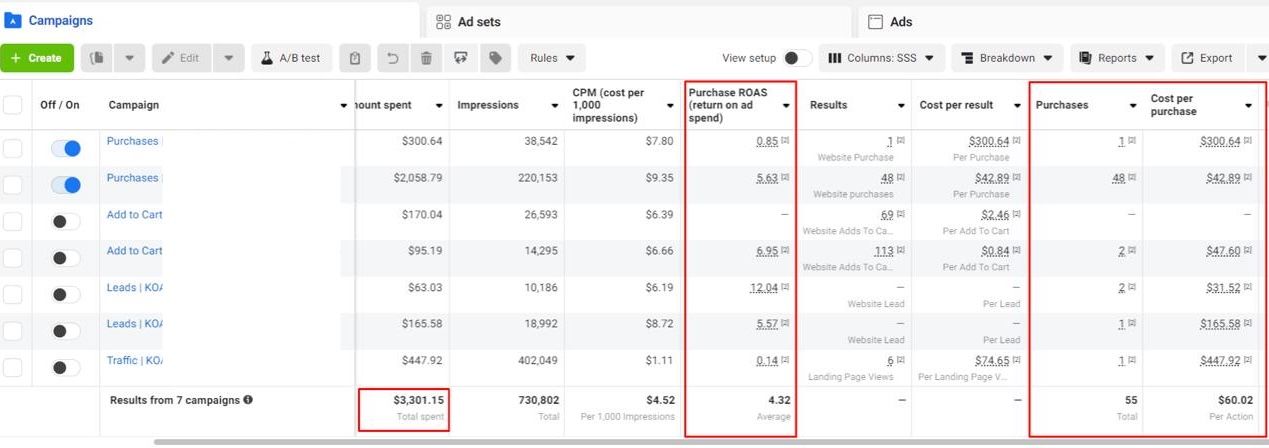
Task: Toggle the View setup switch
Action: coord(796,58)
